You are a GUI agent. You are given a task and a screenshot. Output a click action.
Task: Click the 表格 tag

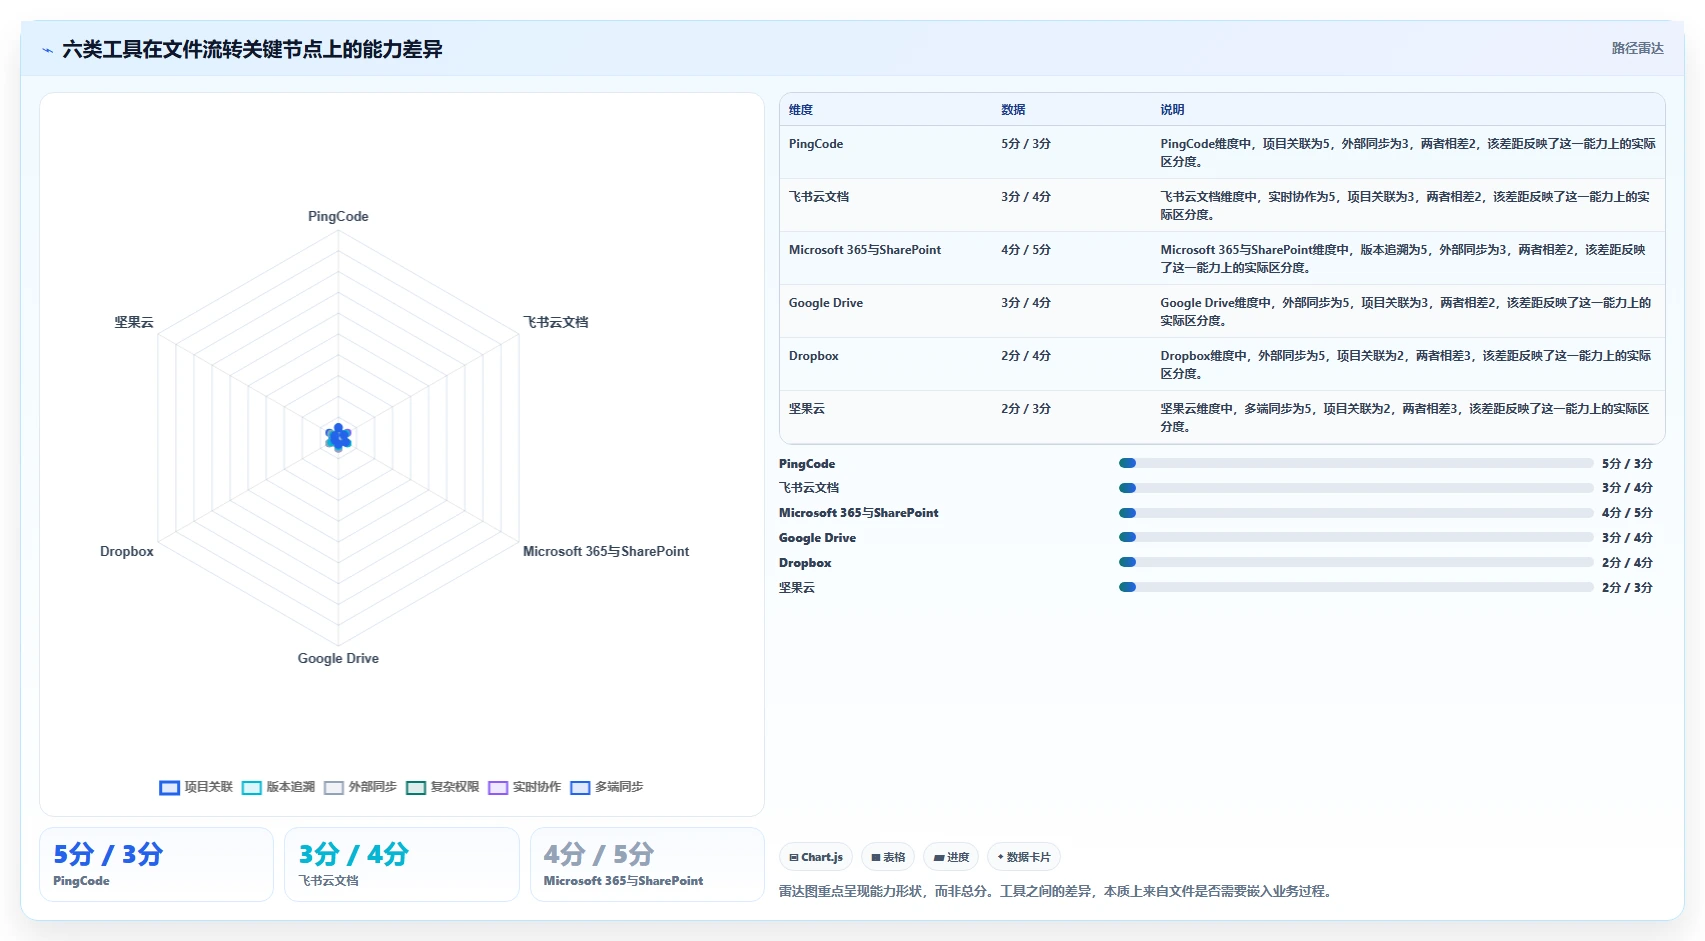(888, 857)
